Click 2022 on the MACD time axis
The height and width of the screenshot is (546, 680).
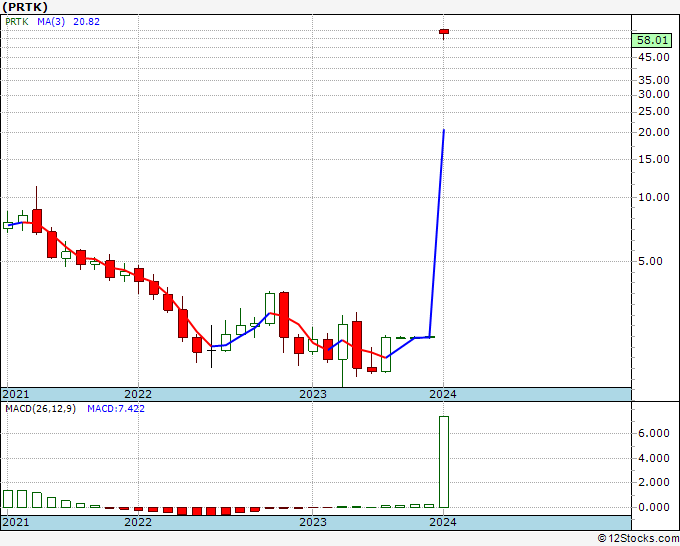138,522
